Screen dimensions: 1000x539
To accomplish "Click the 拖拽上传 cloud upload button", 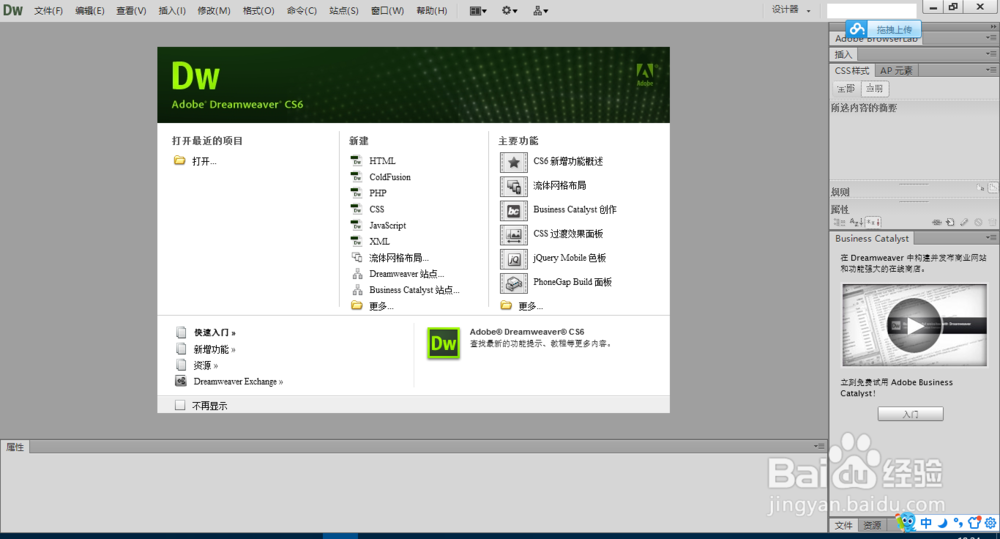I will (883, 29).
